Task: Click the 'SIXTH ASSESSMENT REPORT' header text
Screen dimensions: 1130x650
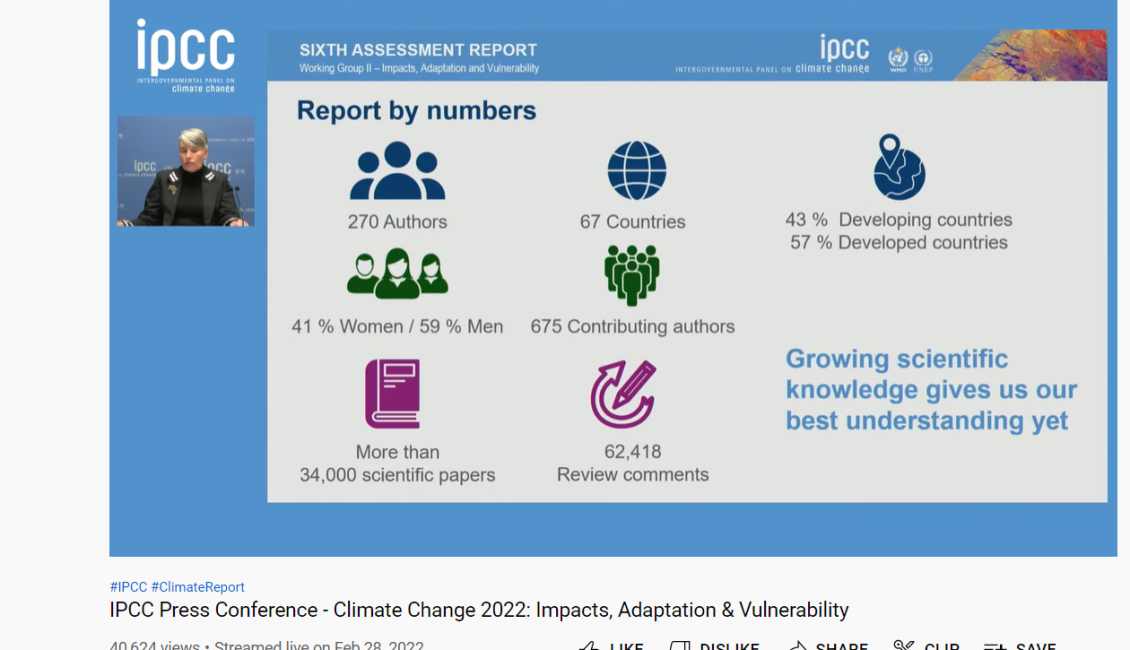Action: (418, 50)
